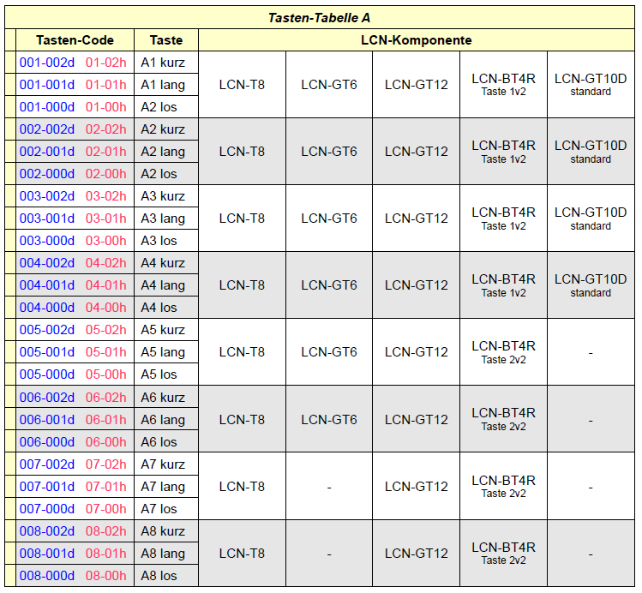Select the red hex code "02-01h"
Viewport: 642px width, 593px height.
pyautogui.click(x=106, y=152)
